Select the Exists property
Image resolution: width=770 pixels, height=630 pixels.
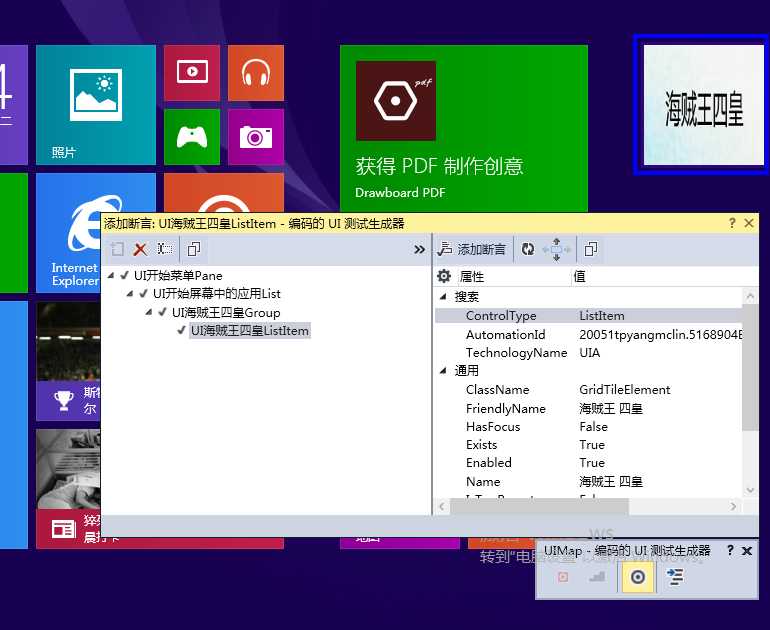pyautogui.click(x=481, y=444)
